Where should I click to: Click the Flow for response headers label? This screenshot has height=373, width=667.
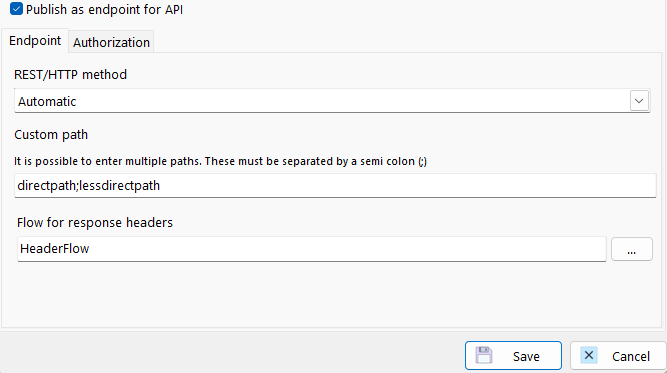[95, 222]
